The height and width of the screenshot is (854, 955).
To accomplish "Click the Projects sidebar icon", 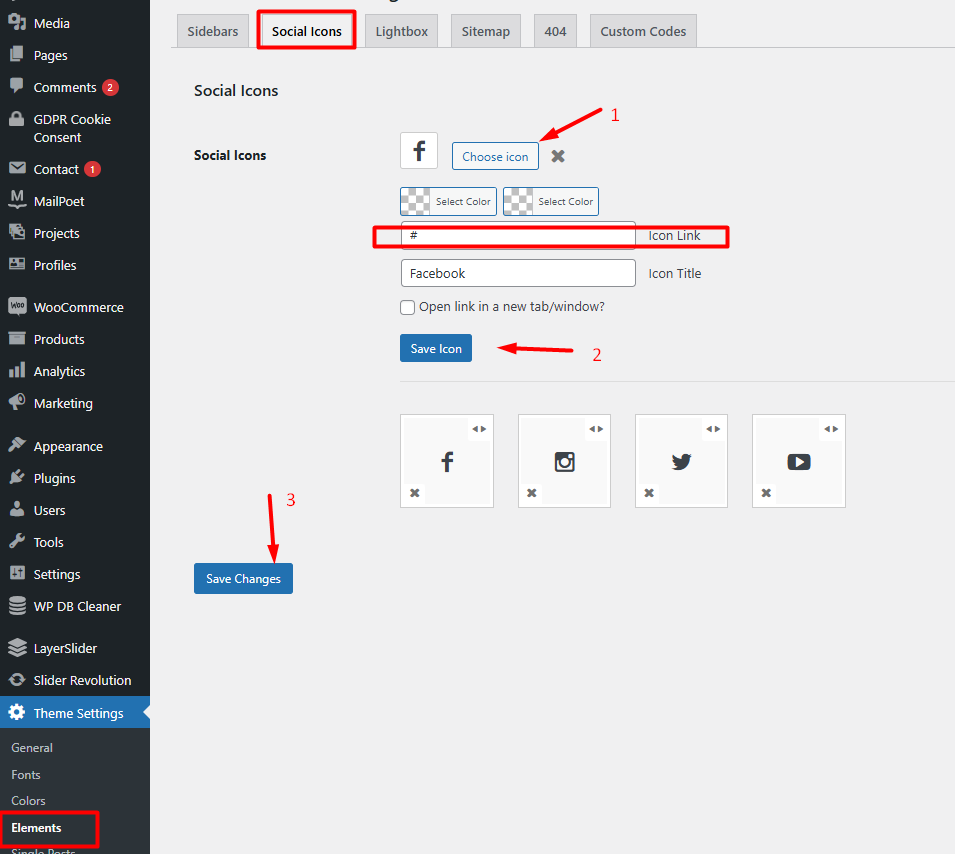I will pos(17,232).
